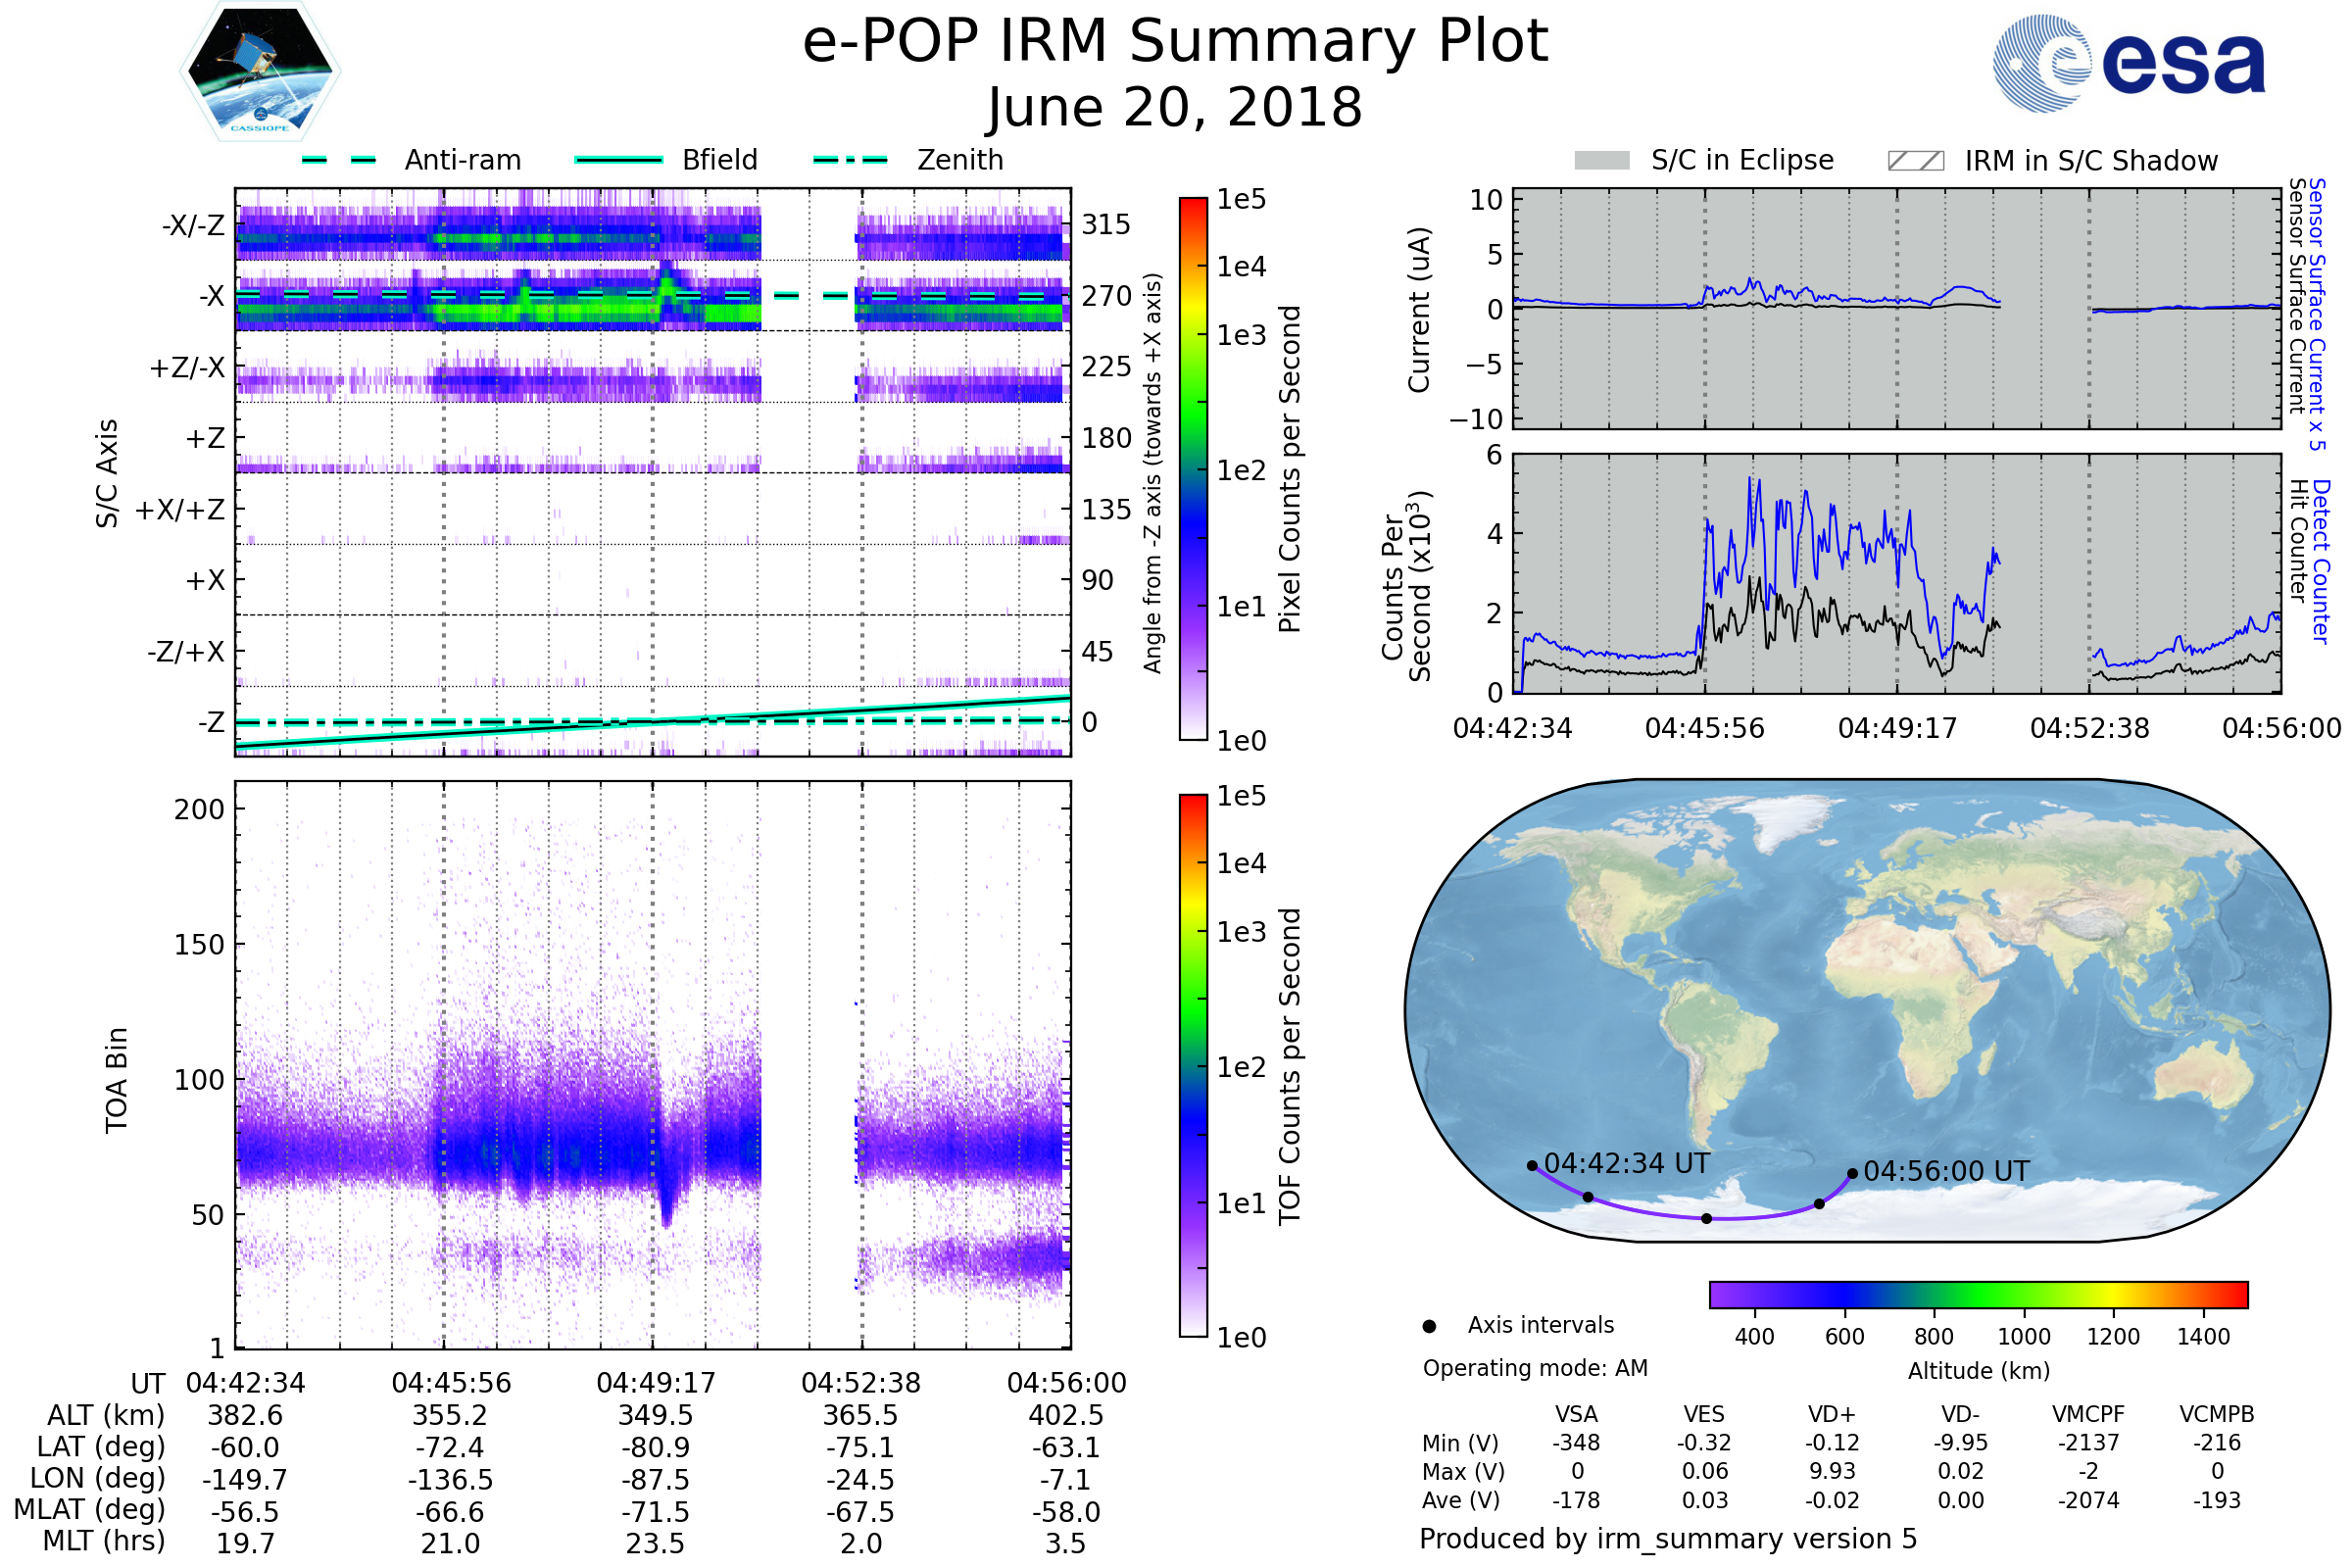The image size is (2352, 1568).
Task: Click the CASSIOPE satellite hexagon logo
Action: tap(260, 72)
